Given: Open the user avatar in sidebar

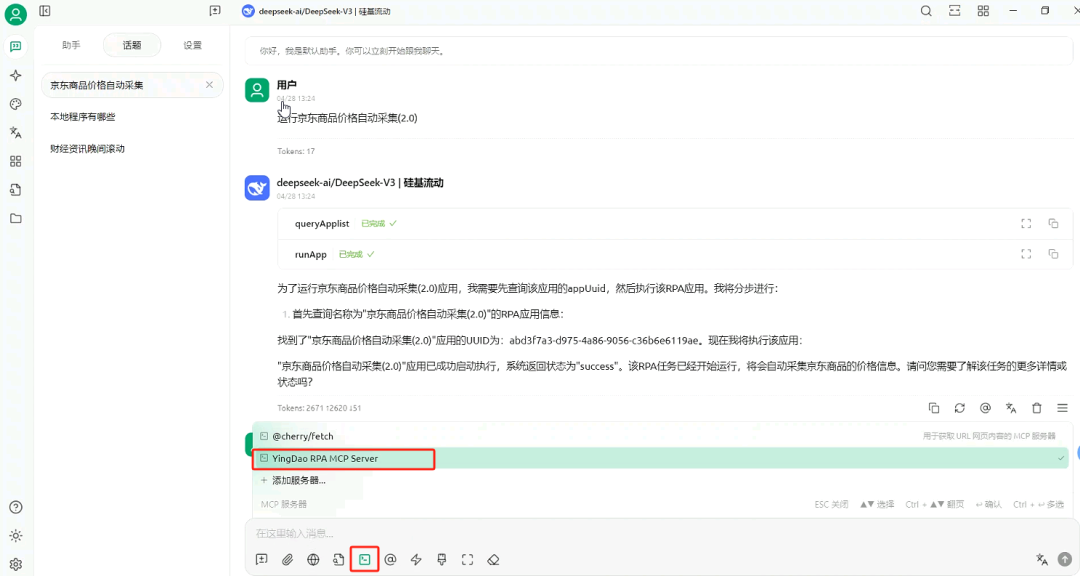Looking at the screenshot, I should click(16, 14).
